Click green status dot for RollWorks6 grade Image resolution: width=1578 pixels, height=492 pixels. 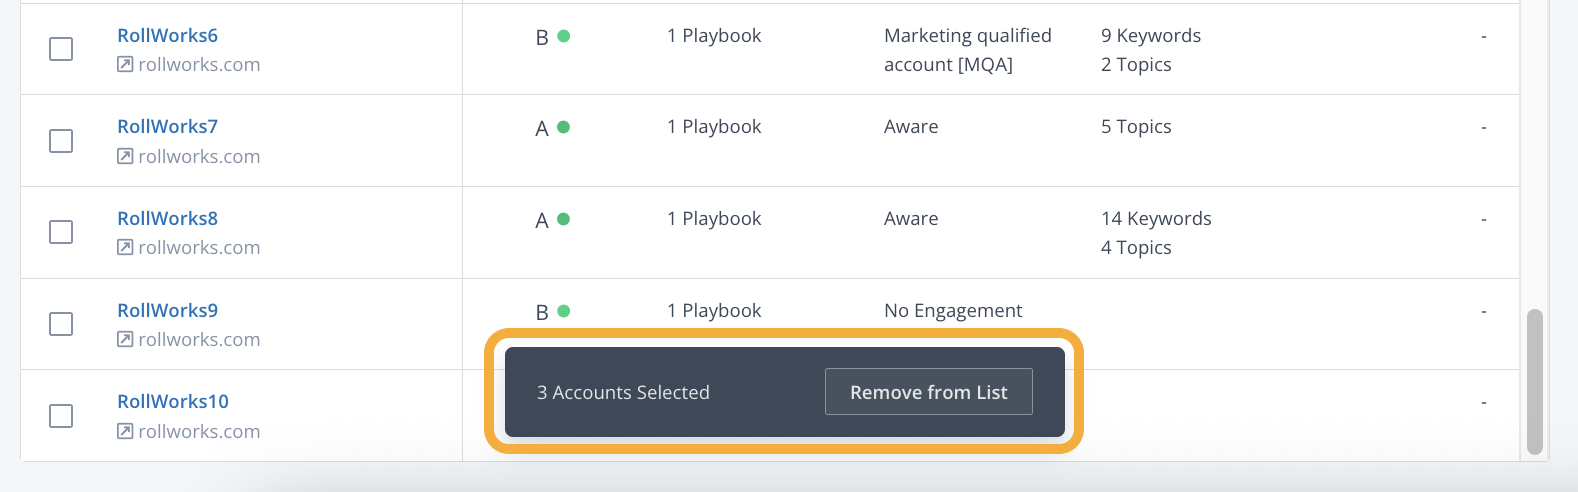(x=564, y=36)
